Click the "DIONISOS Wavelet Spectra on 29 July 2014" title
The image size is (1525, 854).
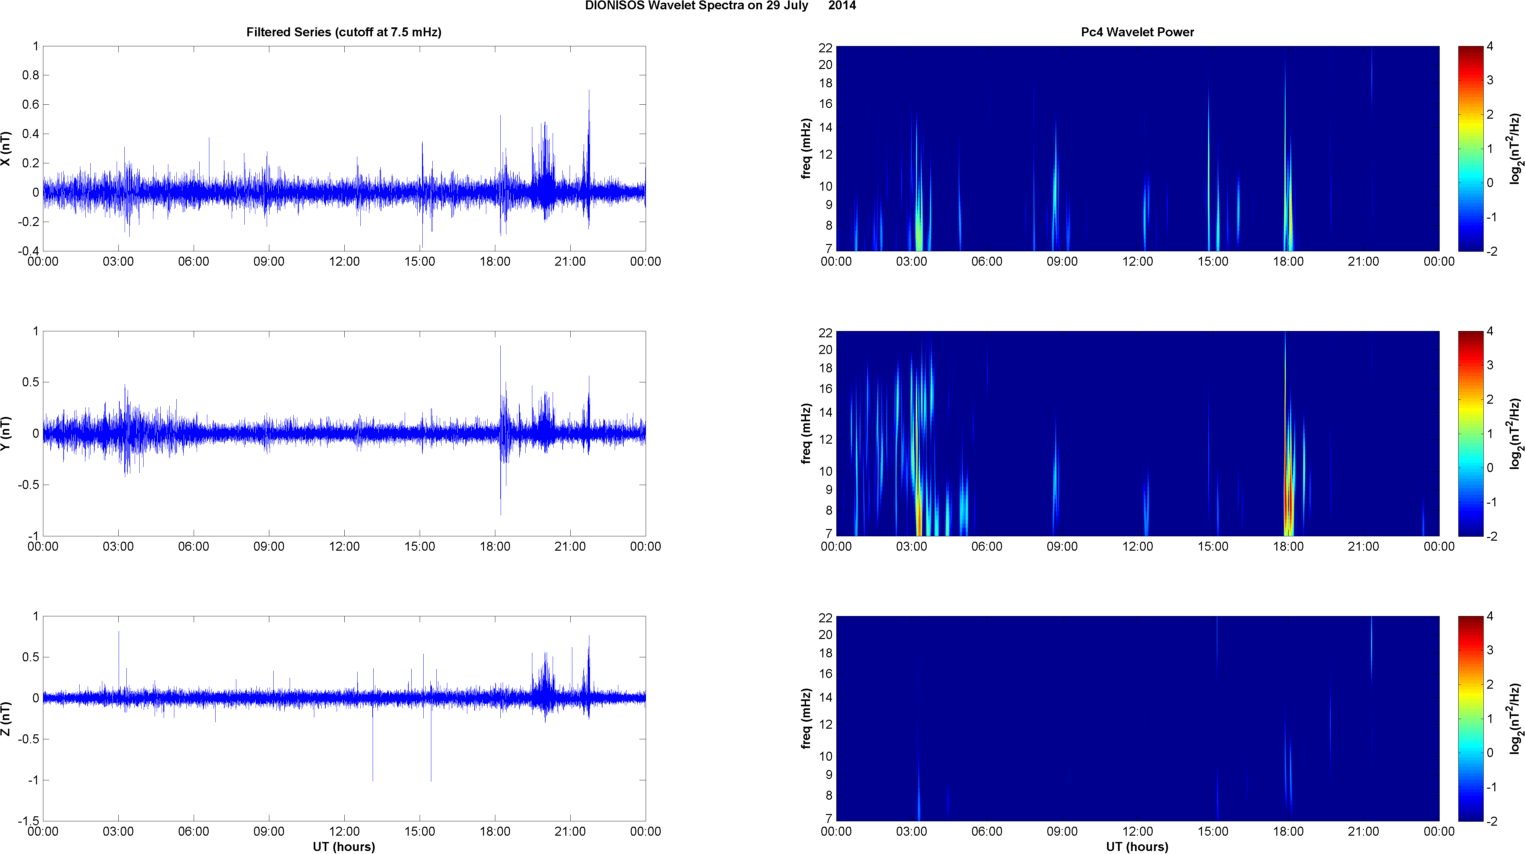pyautogui.click(x=720, y=6)
